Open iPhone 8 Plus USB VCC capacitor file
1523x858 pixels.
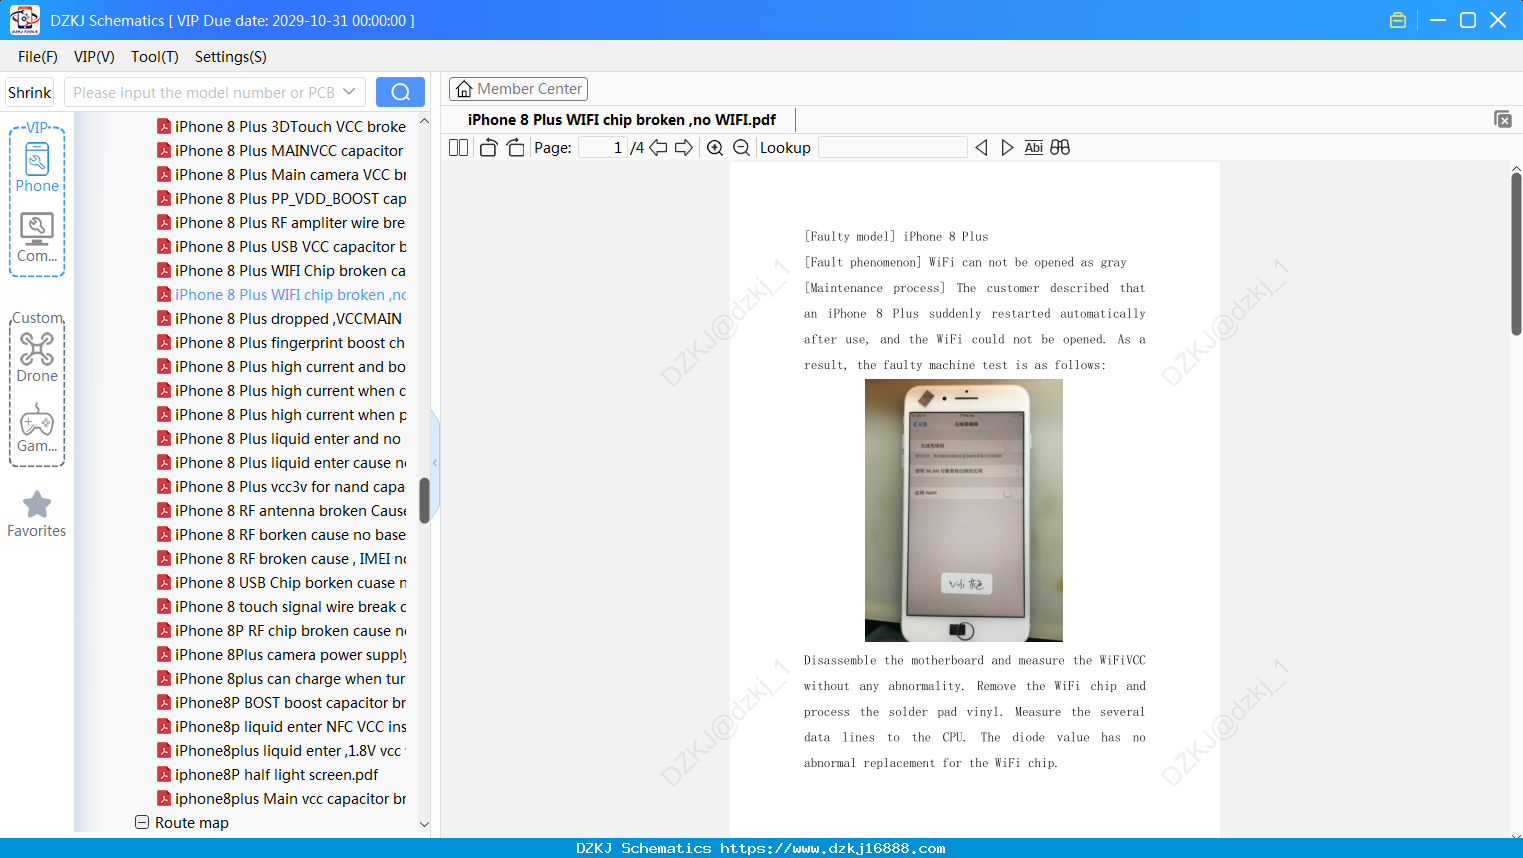(x=282, y=246)
